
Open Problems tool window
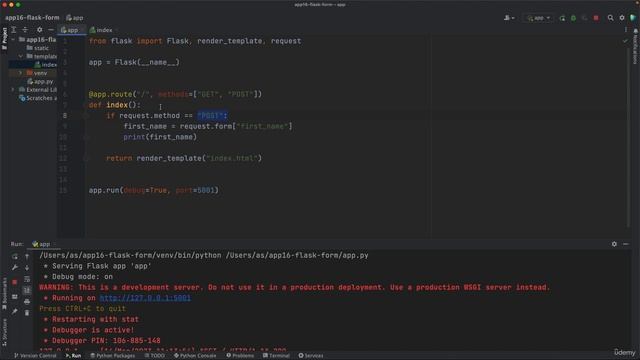pyautogui.click(x=240, y=356)
